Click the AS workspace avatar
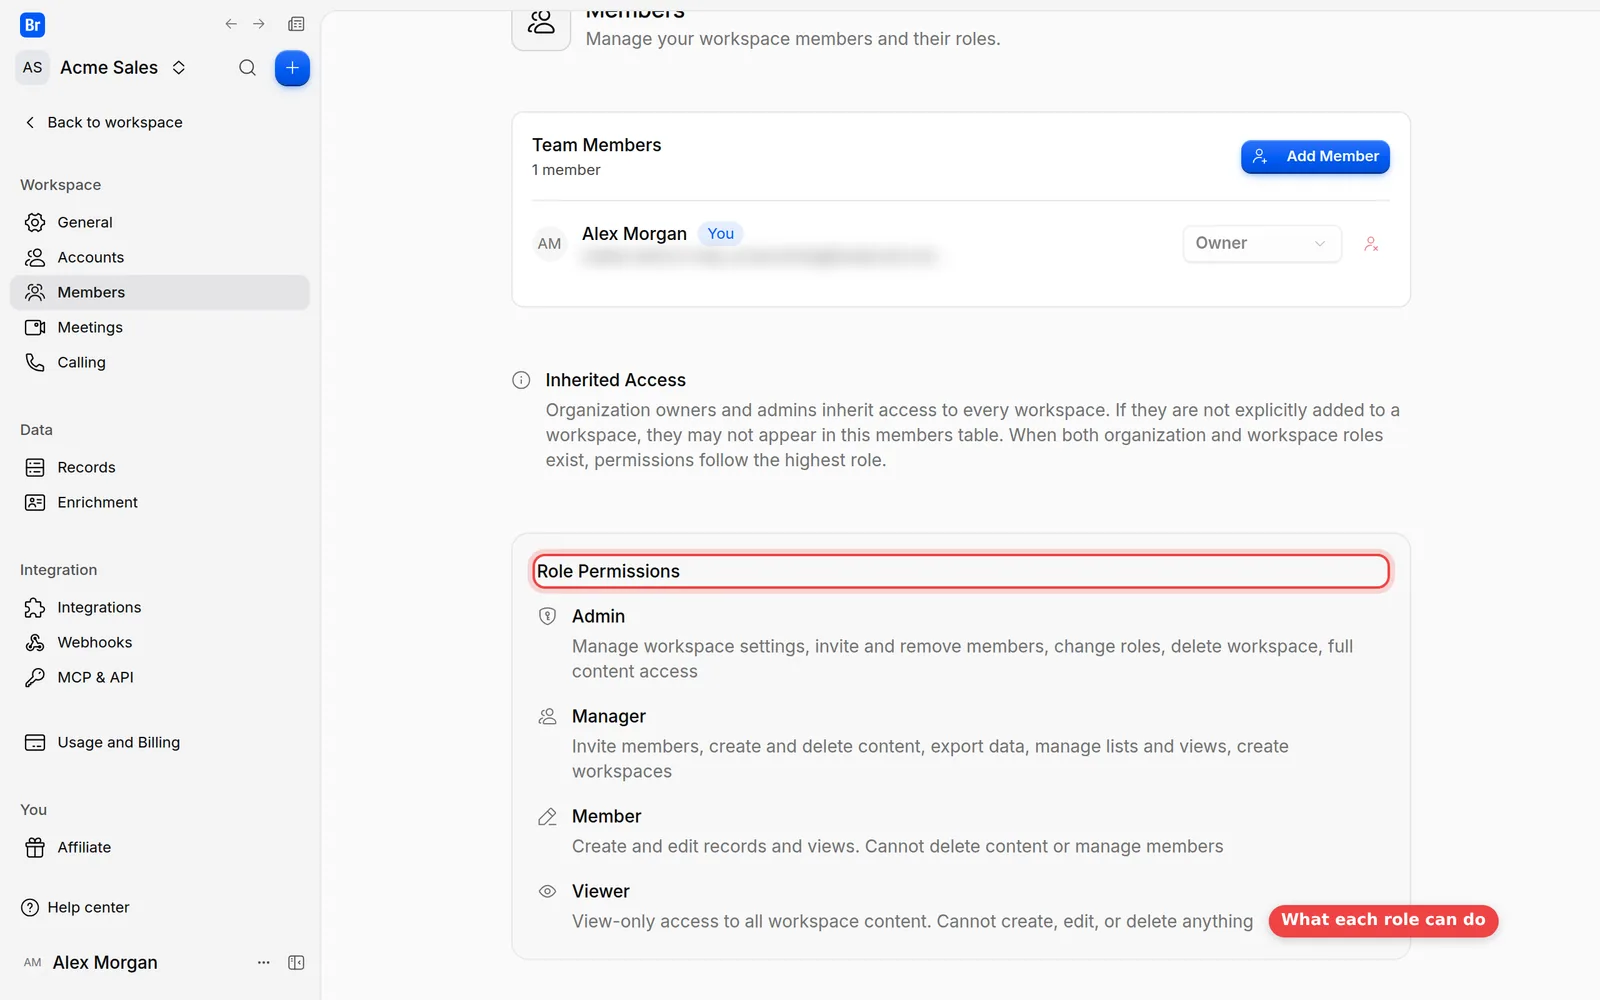The height and width of the screenshot is (1000, 1600). (x=33, y=68)
